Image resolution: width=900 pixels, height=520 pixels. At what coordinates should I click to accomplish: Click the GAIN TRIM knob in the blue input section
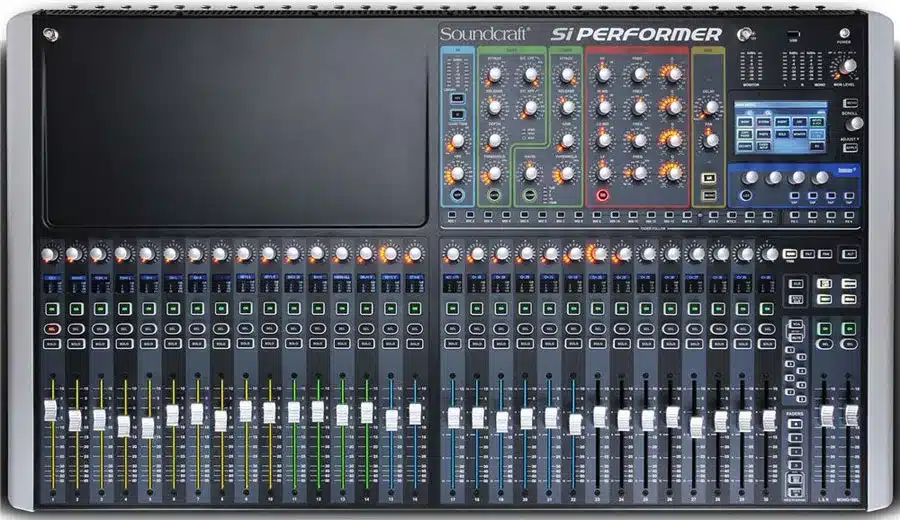point(457,140)
